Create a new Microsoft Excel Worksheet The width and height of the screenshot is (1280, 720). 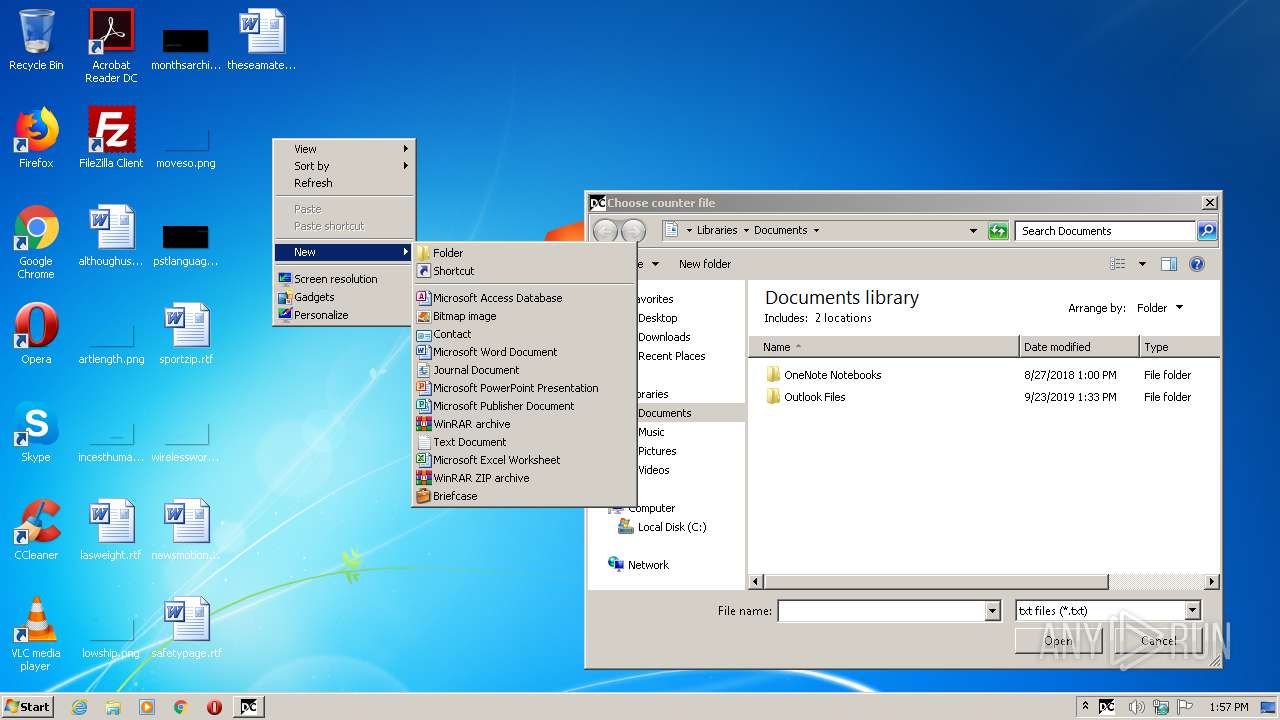click(525, 460)
